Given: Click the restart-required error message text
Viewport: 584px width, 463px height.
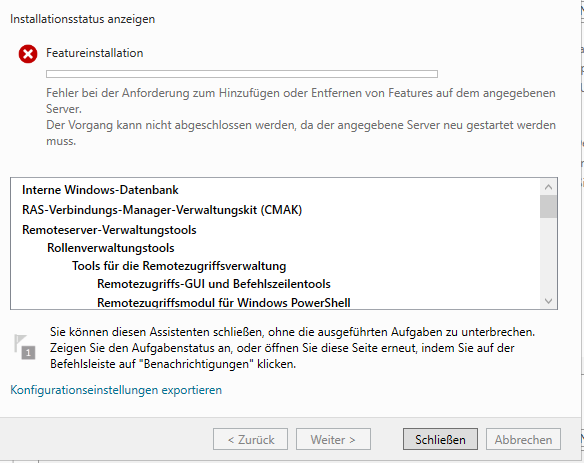Looking at the screenshot, I should pyautogui.click(x=301, y=133).
